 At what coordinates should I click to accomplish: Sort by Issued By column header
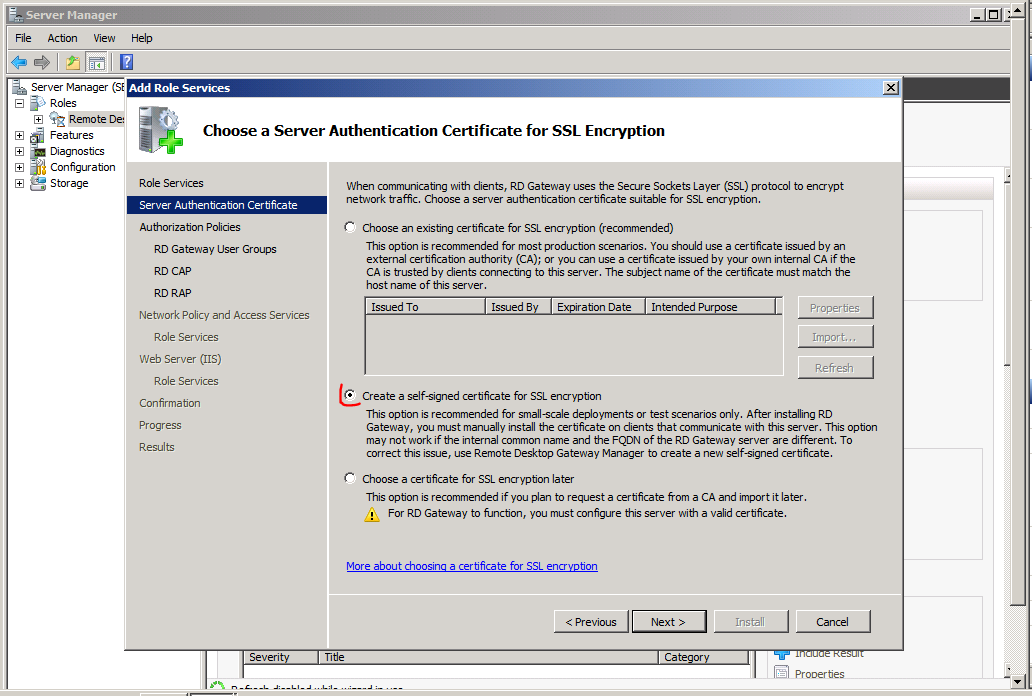pyautogui.click(x=518, y=307)
